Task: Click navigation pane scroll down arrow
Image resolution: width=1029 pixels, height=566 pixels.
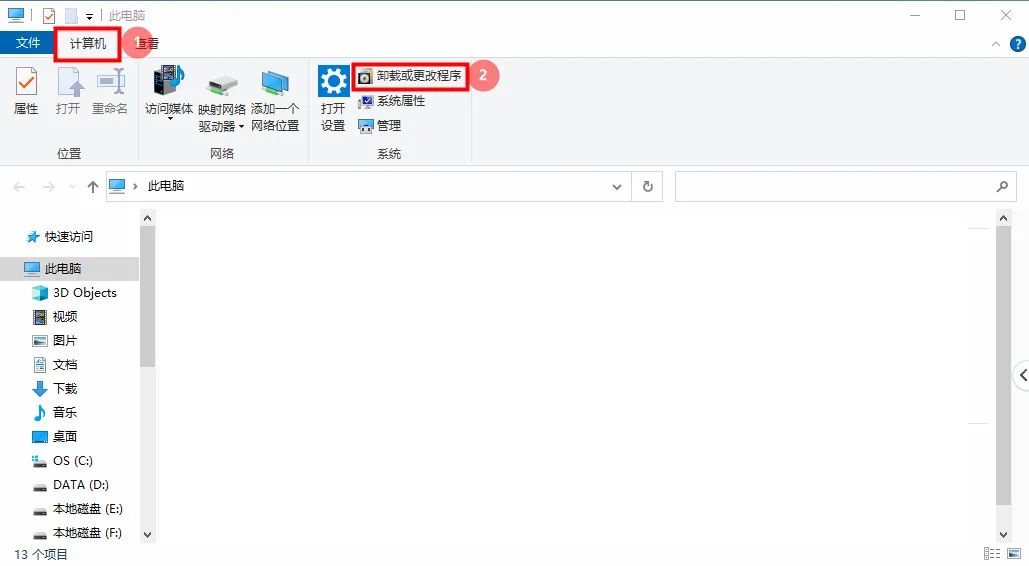Action: tap(148, 535)
